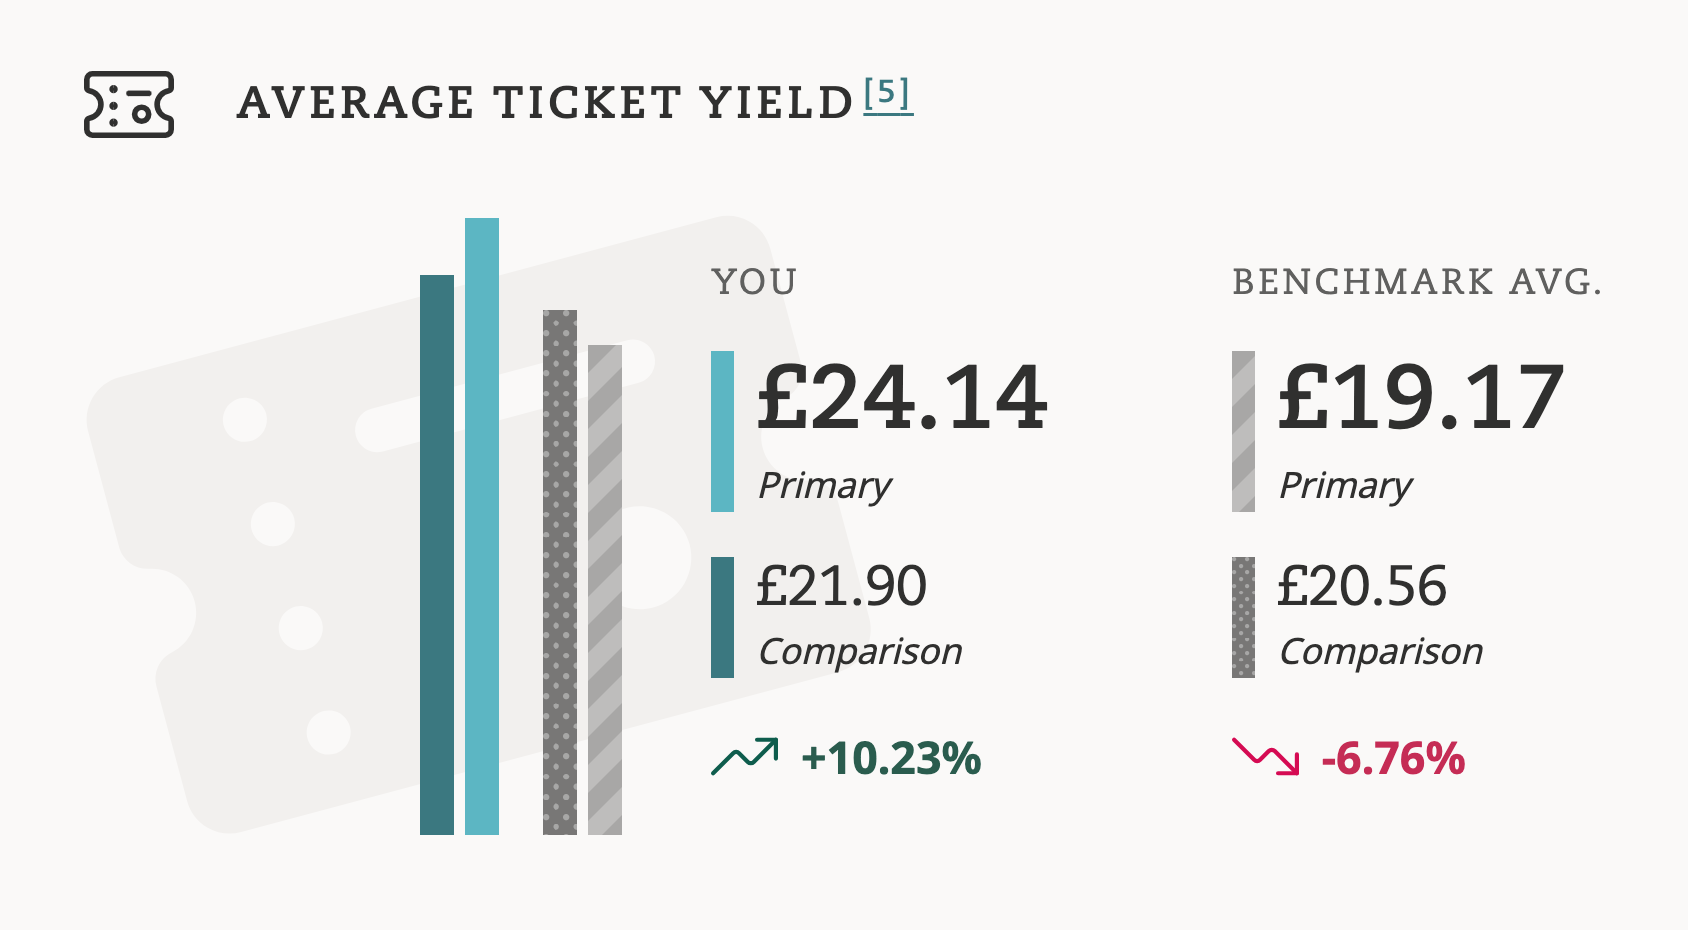1688x930 pixels.
Task: Open footnote reference [5] link
Action: [x=888, y=95]
